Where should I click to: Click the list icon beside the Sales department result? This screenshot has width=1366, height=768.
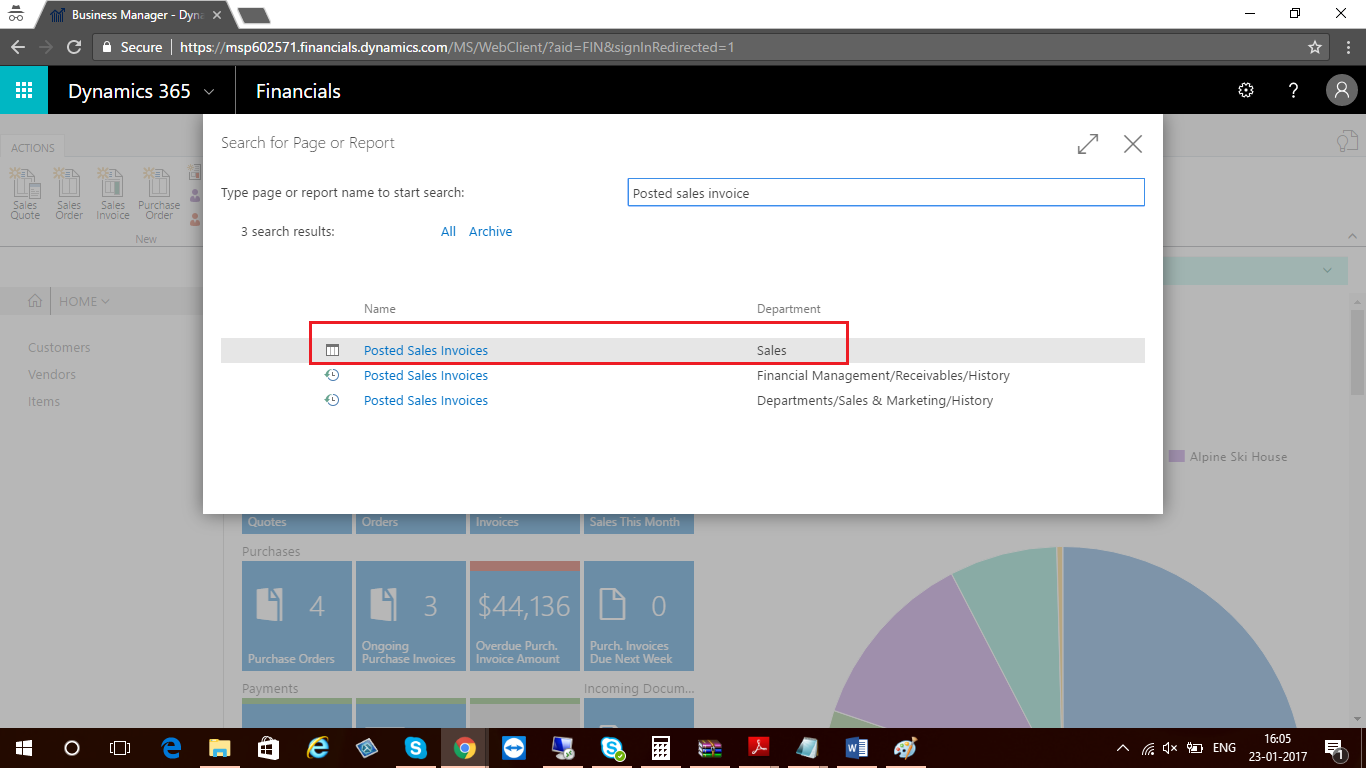tap(333, 350)
